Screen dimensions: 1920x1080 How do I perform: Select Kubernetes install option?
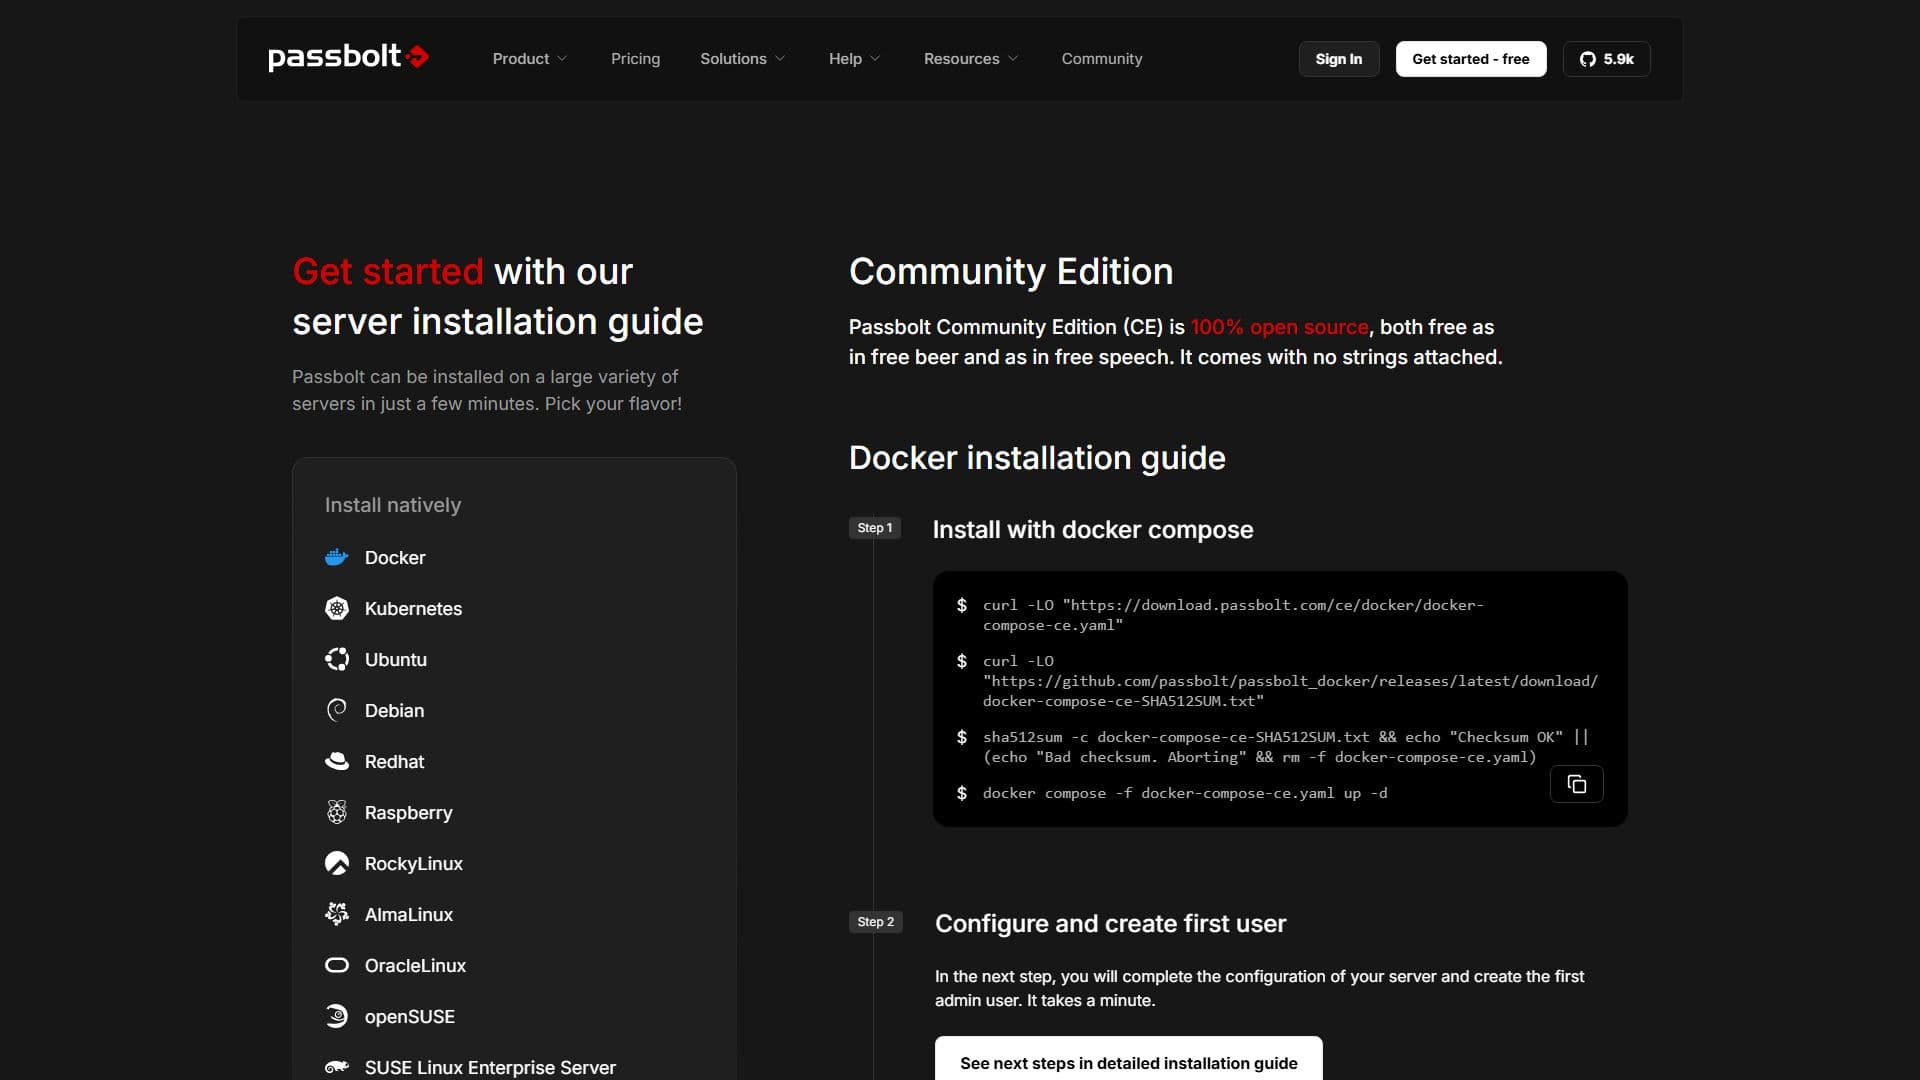pos(413,609)
